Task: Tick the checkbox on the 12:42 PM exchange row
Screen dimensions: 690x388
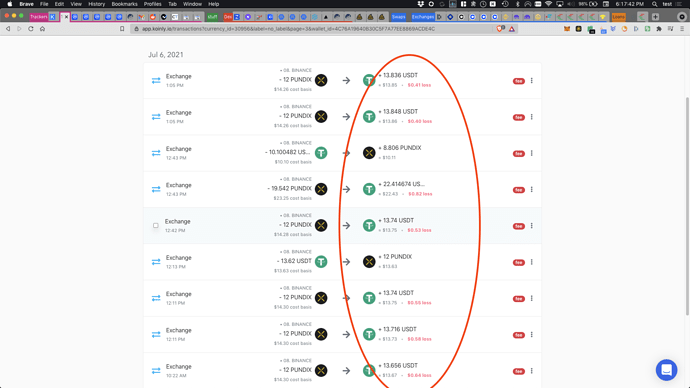Action: click(155, 225)
